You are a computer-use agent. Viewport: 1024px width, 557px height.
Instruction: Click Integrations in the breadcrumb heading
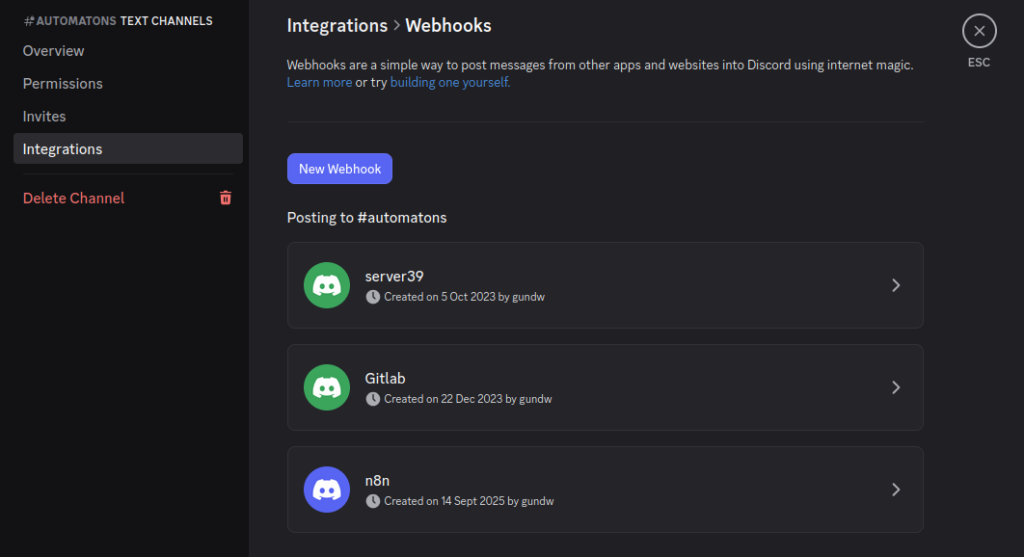tap(337, 26)
